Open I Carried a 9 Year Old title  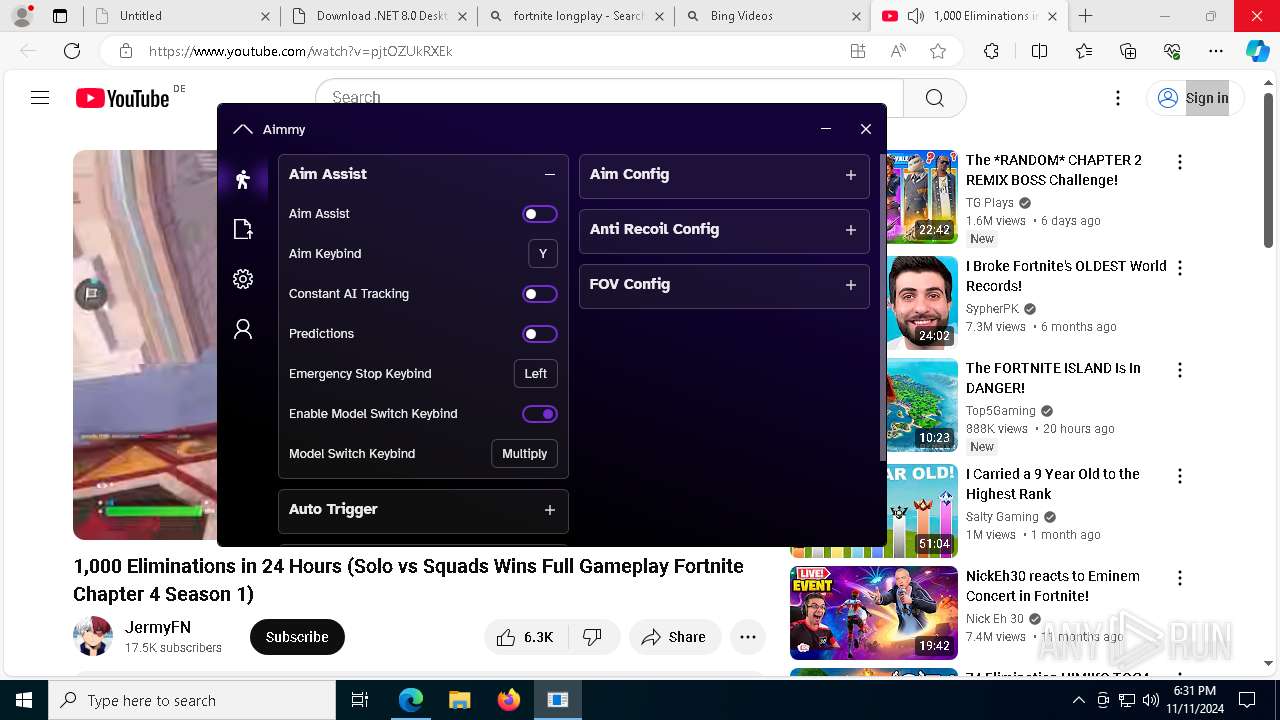click(x=1053, y=484)
